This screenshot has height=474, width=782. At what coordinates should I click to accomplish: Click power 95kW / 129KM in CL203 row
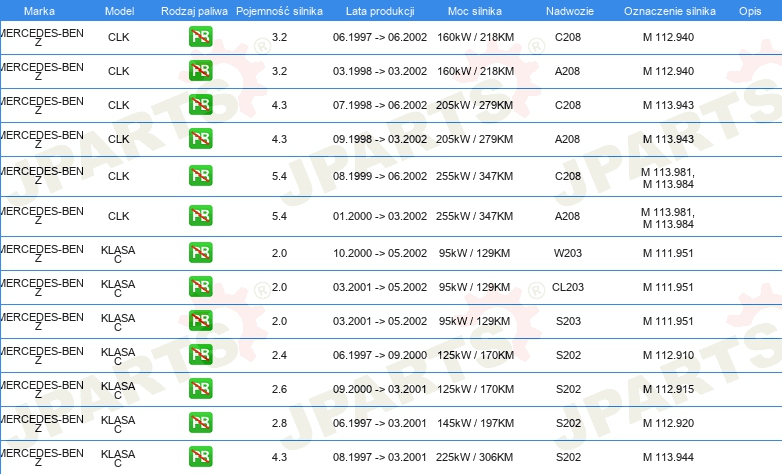click(474, 287)
